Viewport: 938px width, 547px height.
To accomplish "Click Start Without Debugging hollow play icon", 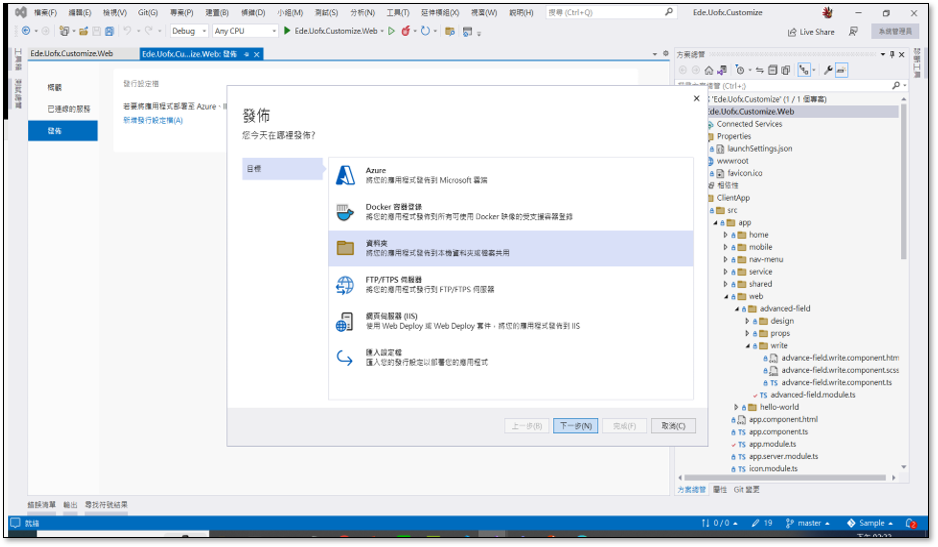I will tap(391, 31).
